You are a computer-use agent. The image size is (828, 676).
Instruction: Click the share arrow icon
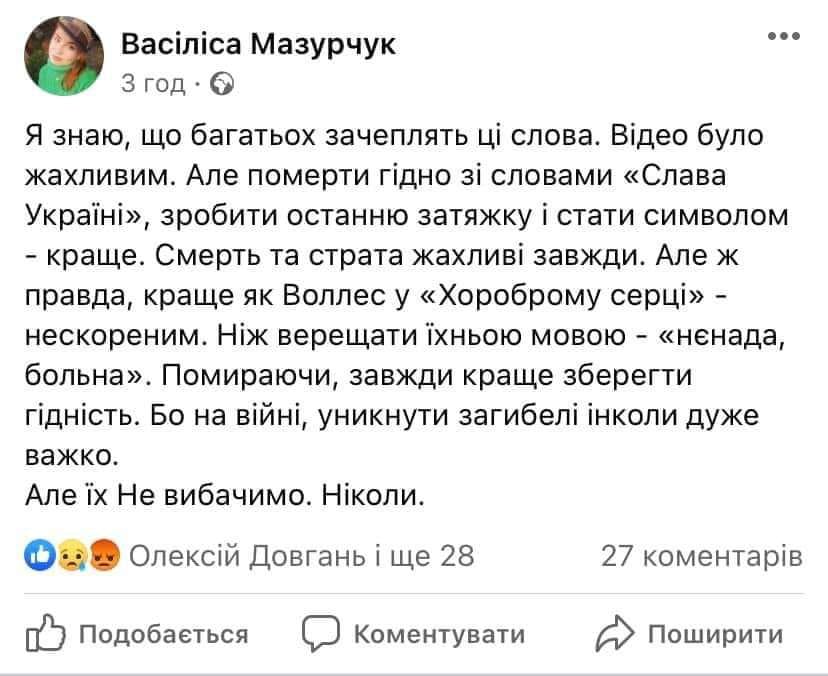click(x=612, y=633)
